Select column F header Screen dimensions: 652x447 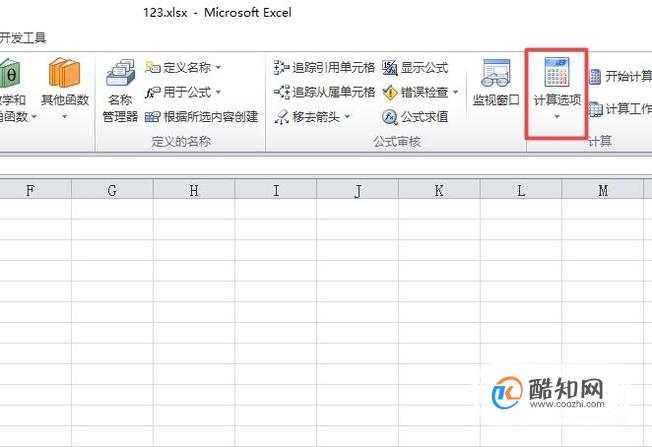(x=35, y=190)
